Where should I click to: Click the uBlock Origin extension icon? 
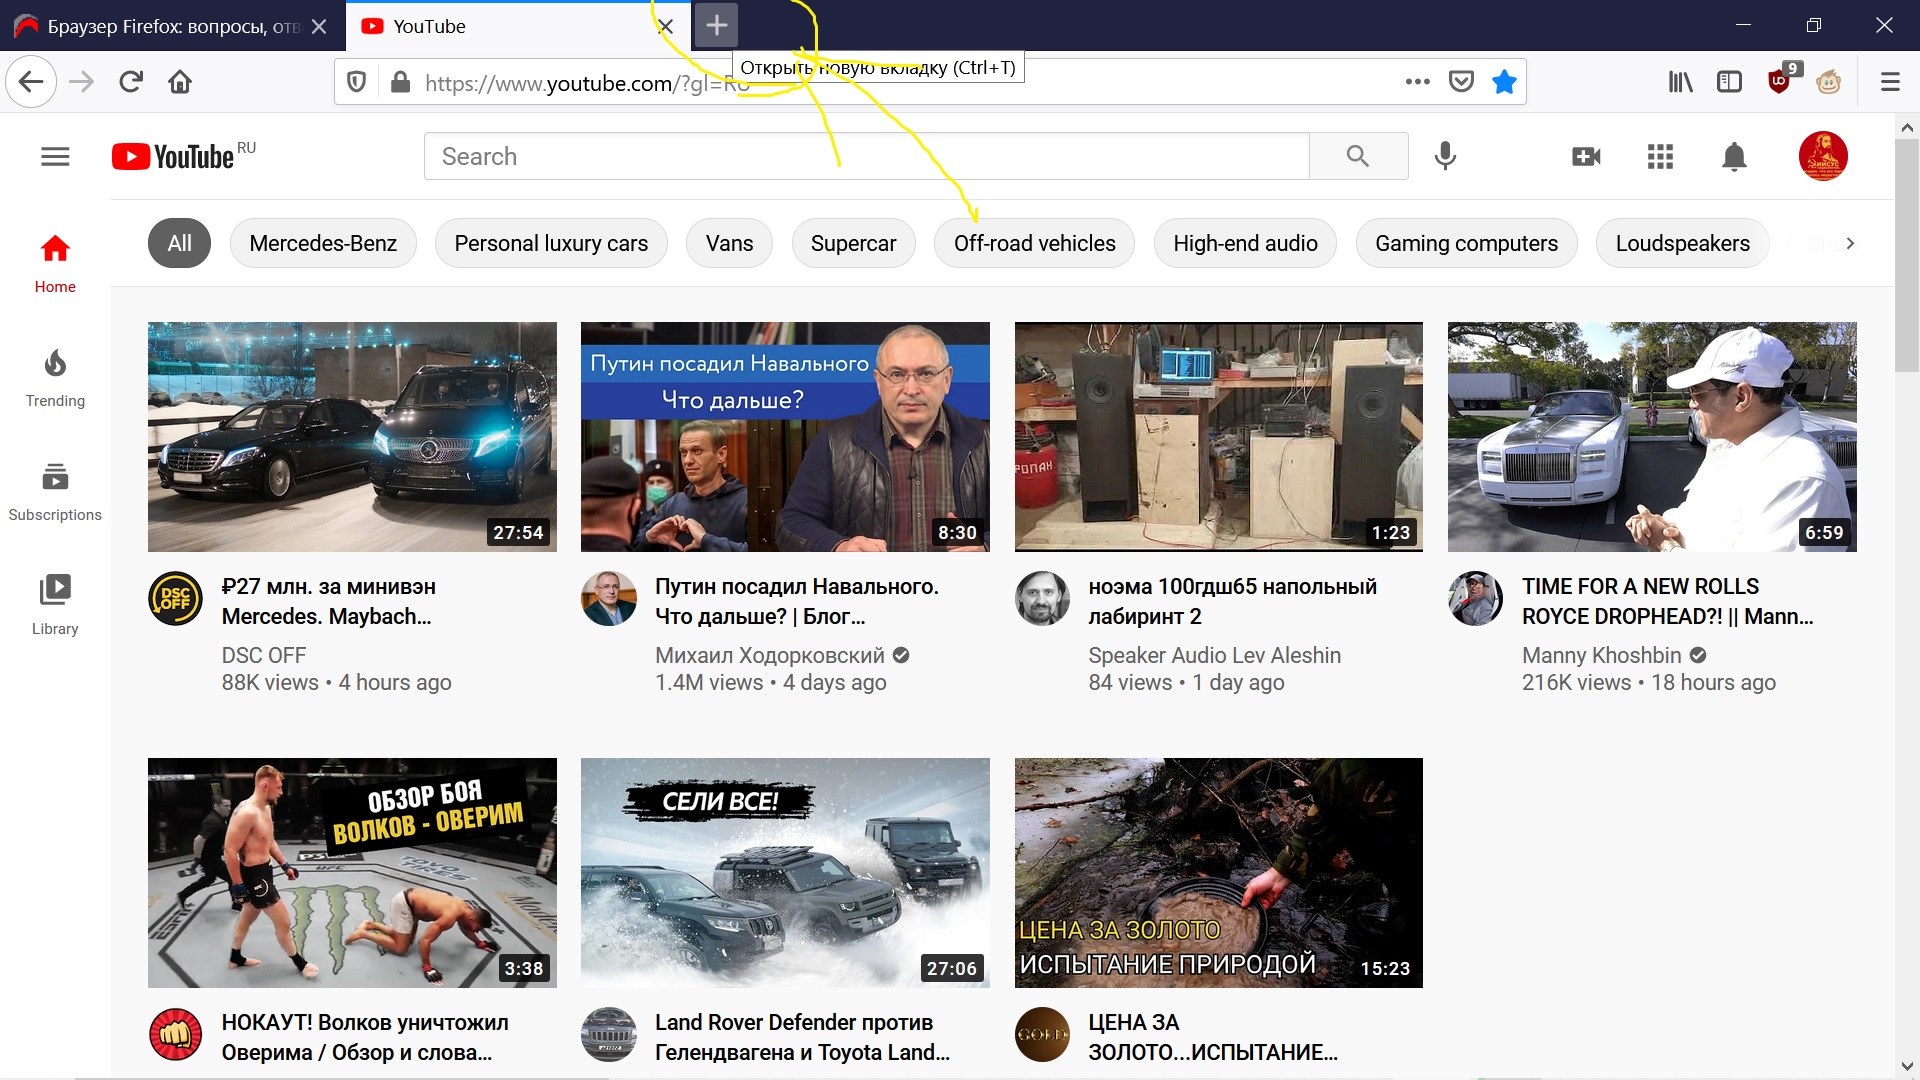1779,82
